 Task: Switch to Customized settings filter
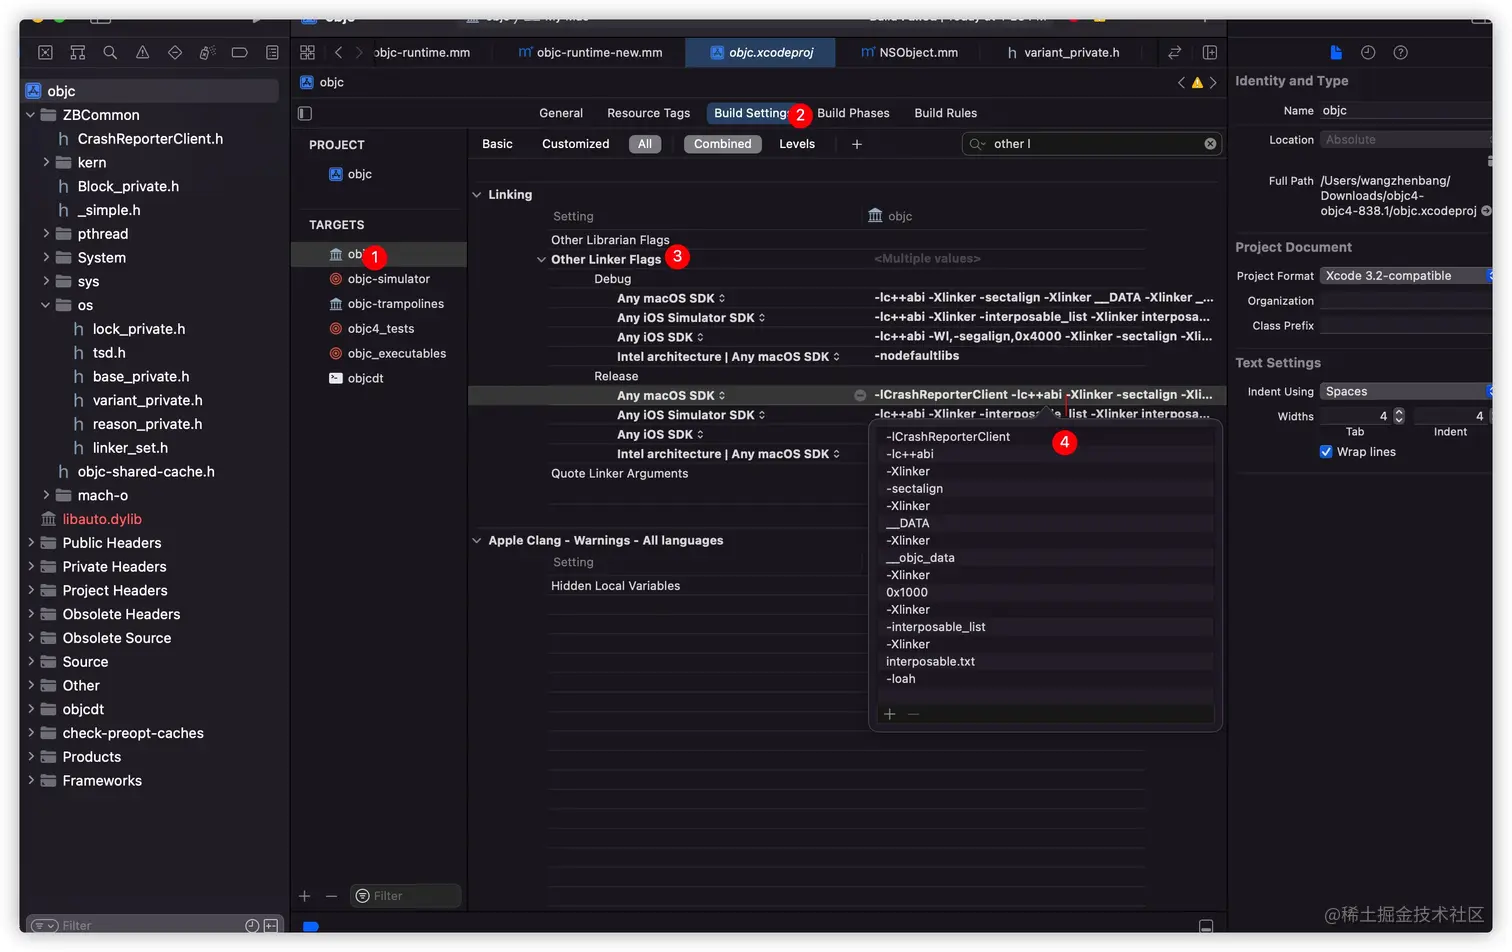point(575,144)
